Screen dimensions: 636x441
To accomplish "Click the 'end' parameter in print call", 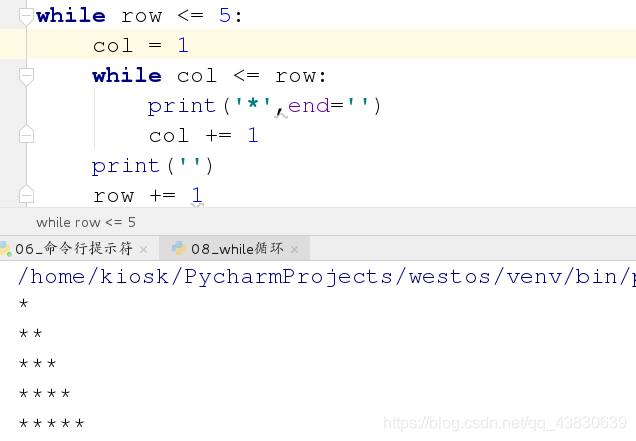I will (309, 106).
